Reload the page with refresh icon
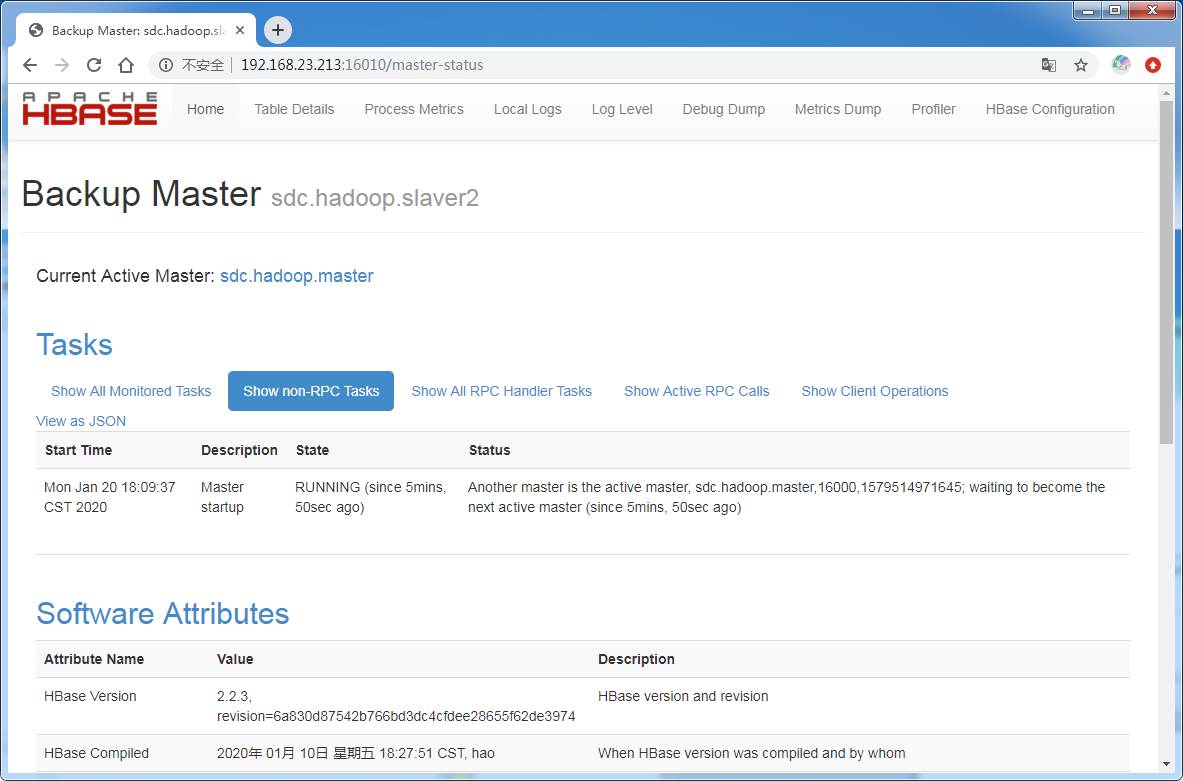The image size is (1183, 781). point(94,65)
